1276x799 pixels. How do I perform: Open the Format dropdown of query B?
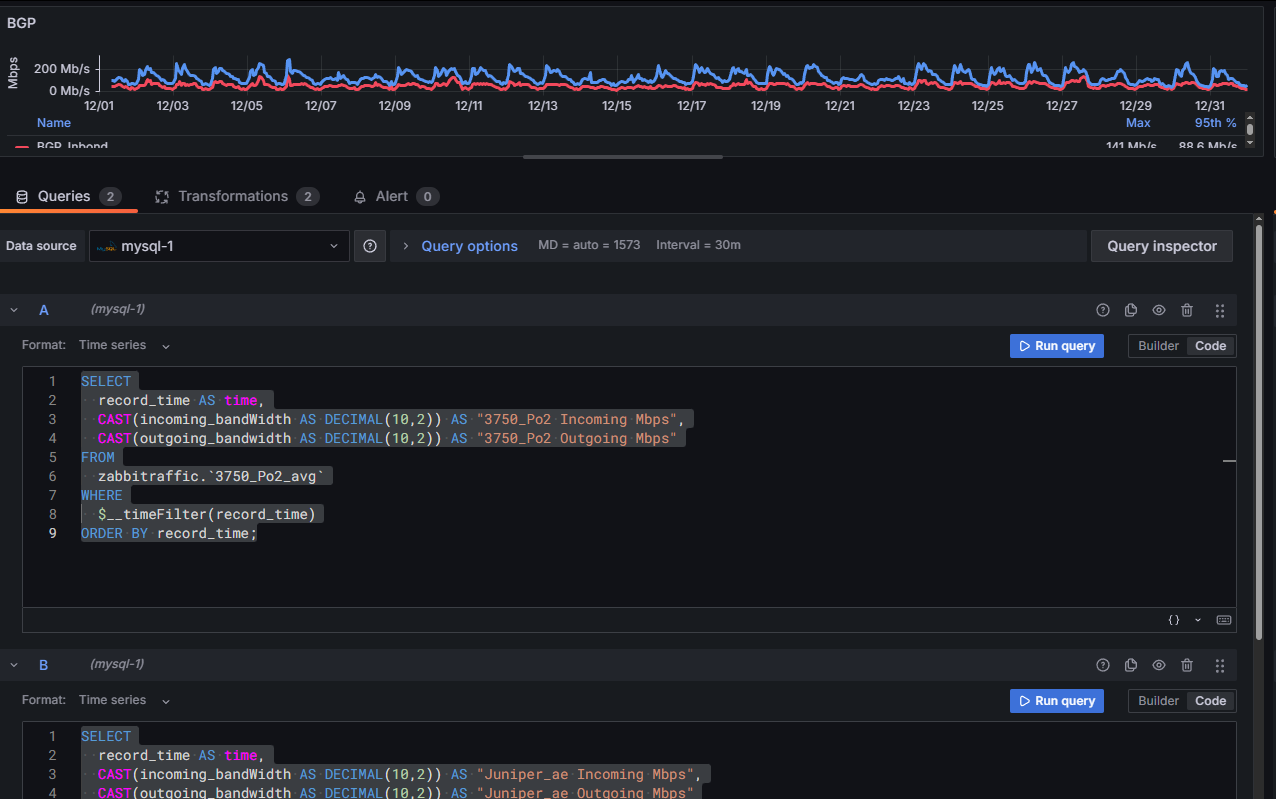[124, 700]
